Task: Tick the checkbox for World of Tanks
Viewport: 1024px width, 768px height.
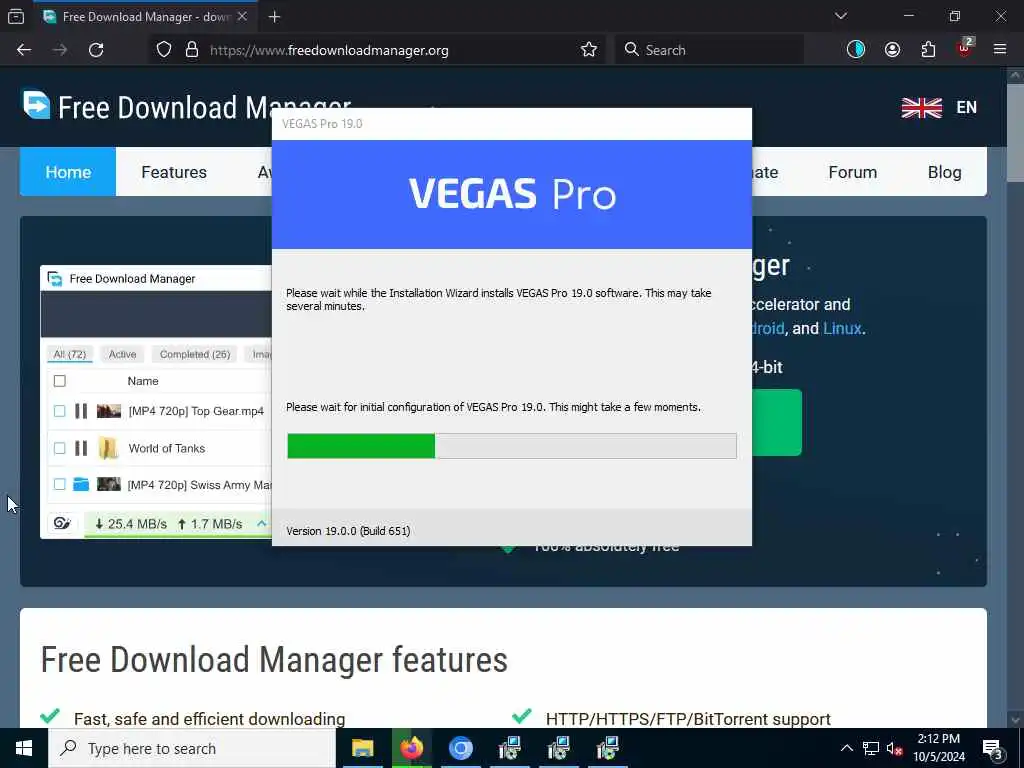Action: pyautogui.click(x=59, y=448)
